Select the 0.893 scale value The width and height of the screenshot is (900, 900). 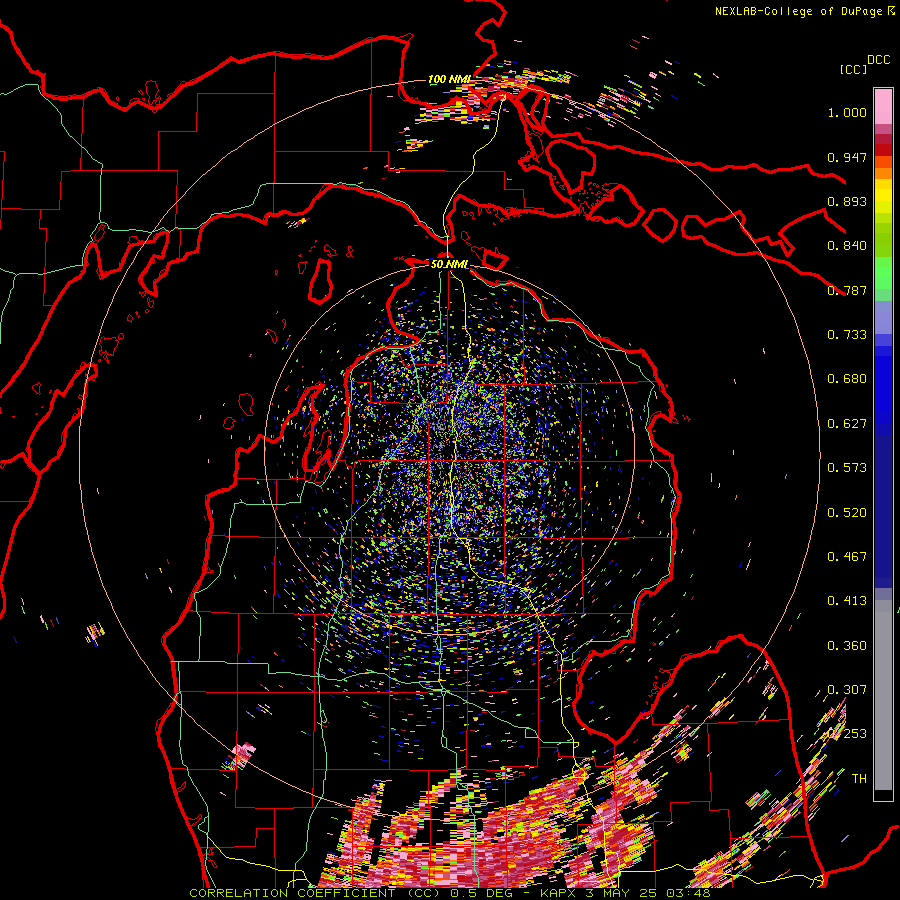coord(847,201)
